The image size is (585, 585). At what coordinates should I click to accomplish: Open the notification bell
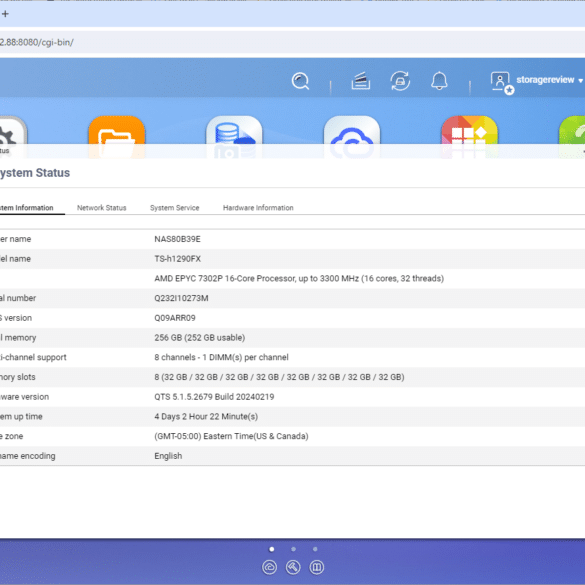(x=439, y=81)
